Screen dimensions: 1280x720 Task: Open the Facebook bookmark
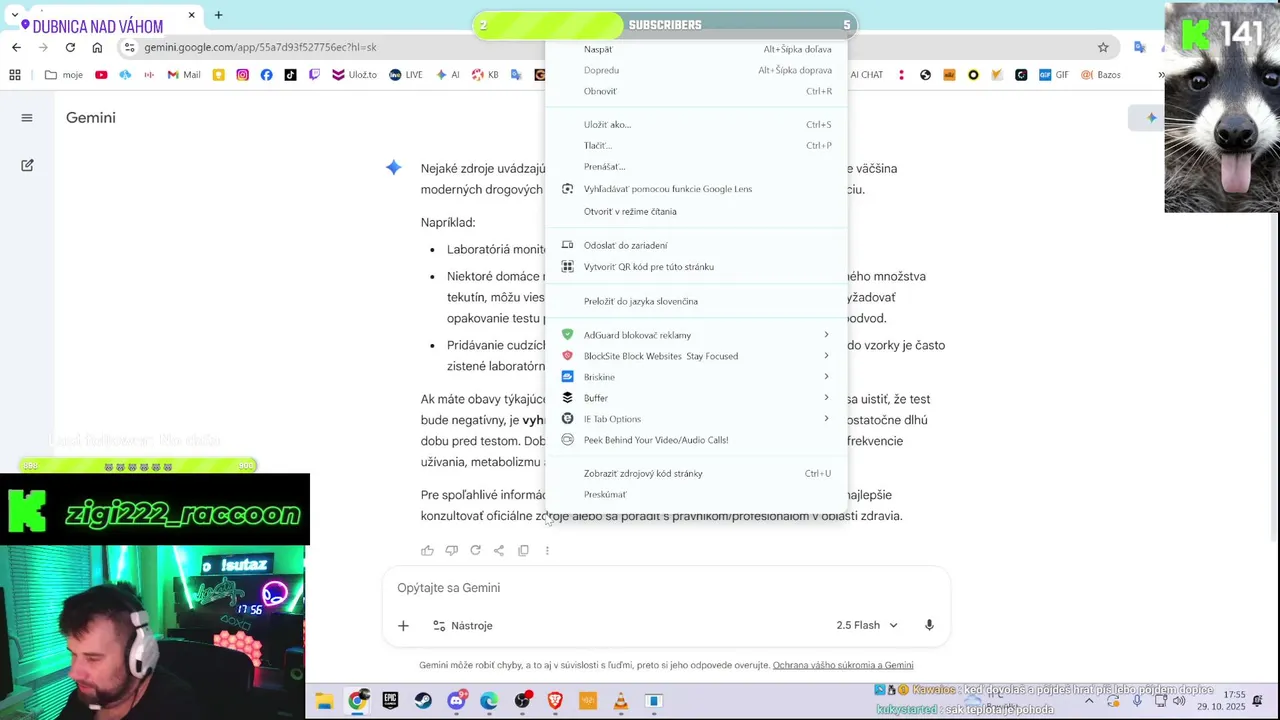(266, 75)
